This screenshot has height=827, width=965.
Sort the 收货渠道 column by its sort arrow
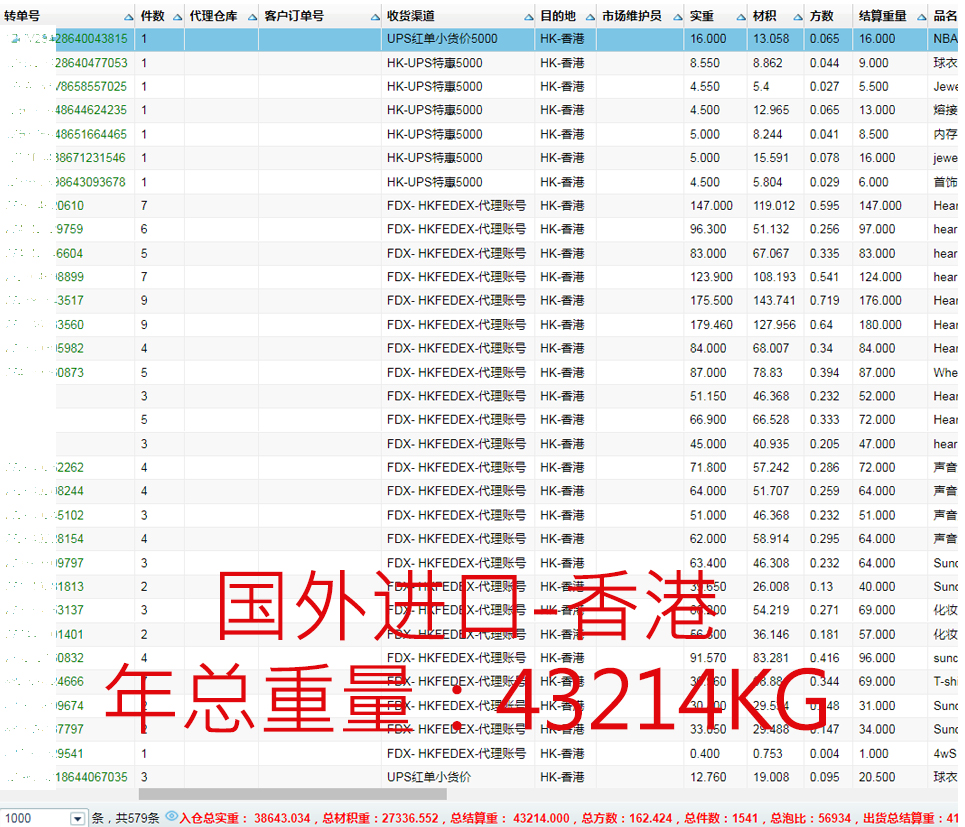coord(528,15)
